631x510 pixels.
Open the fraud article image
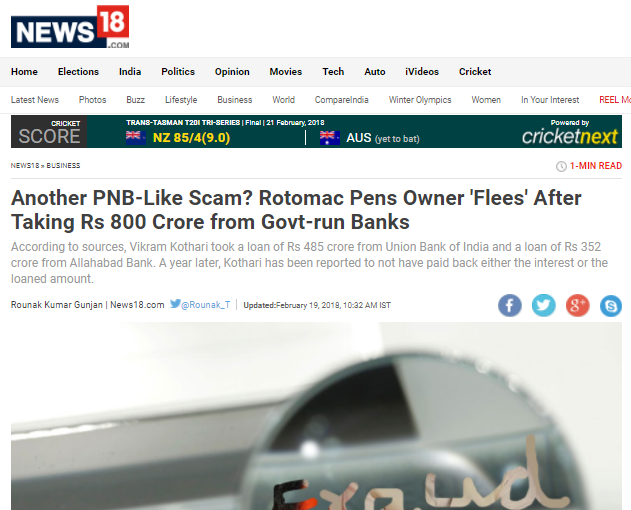coord(316,416)
